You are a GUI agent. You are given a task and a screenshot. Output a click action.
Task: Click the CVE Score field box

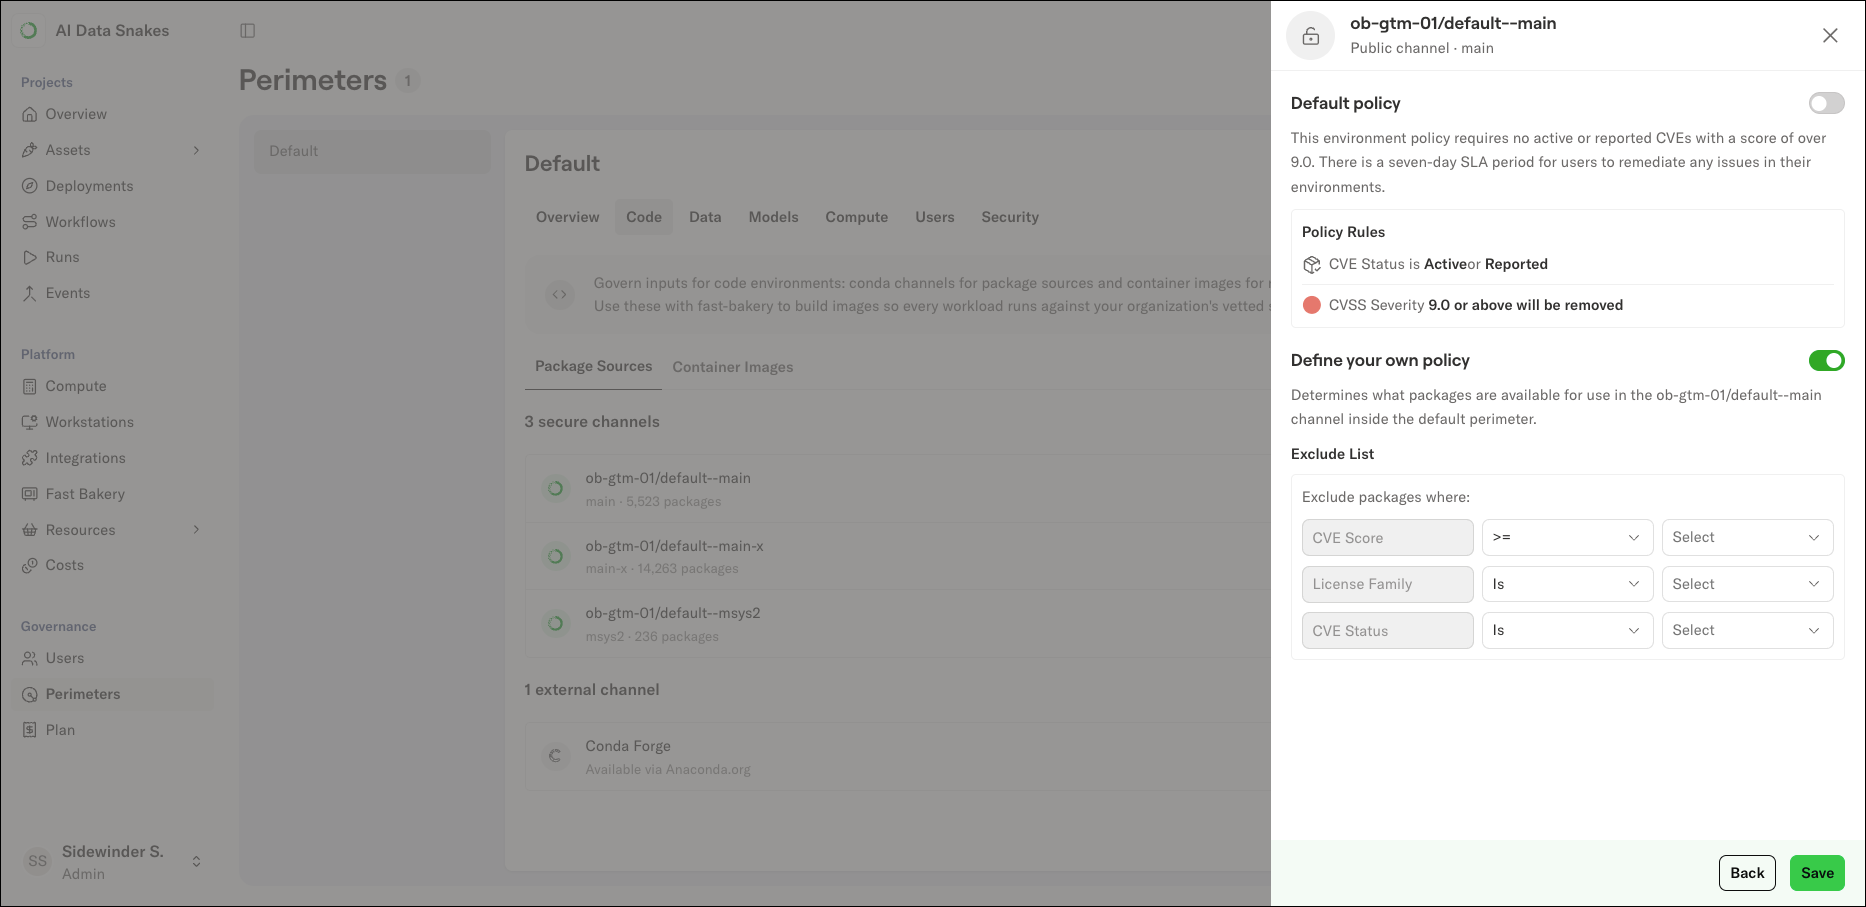click(x=1387, y=538)
